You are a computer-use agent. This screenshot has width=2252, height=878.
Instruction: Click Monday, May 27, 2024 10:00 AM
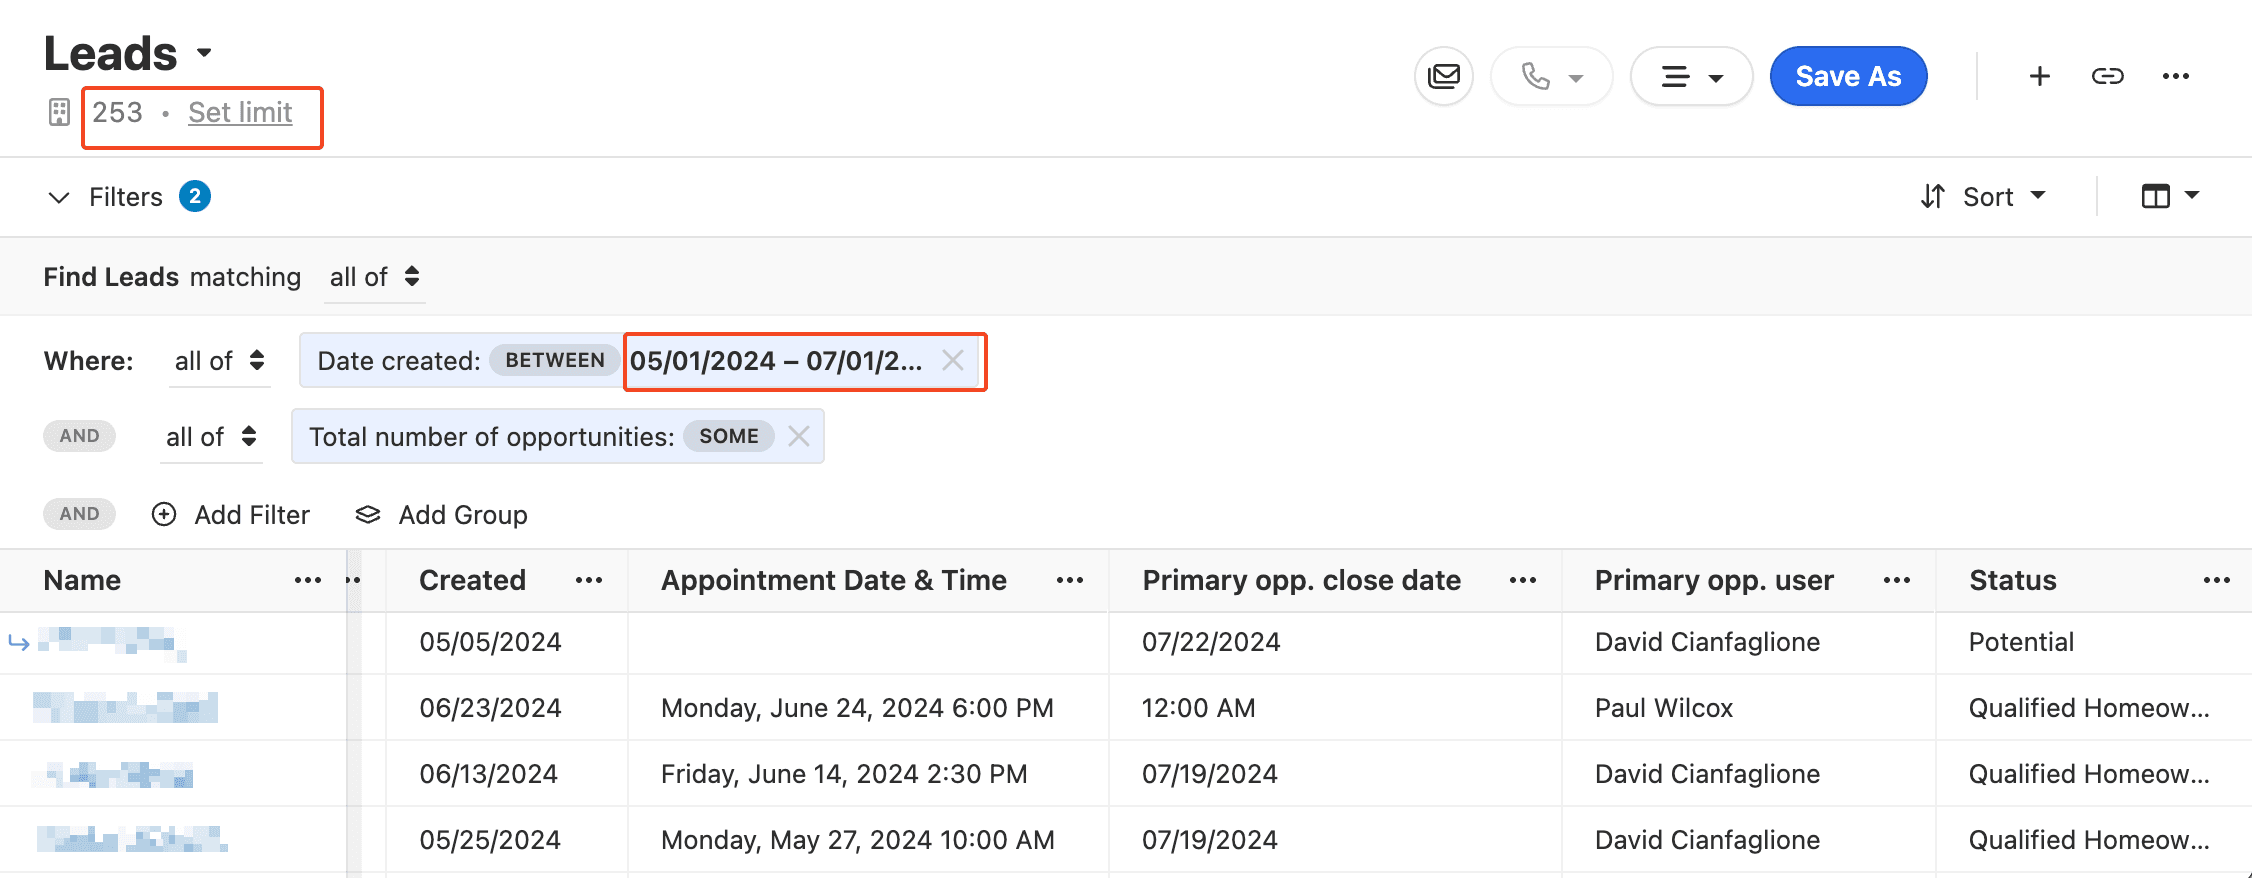coord(858,840)
